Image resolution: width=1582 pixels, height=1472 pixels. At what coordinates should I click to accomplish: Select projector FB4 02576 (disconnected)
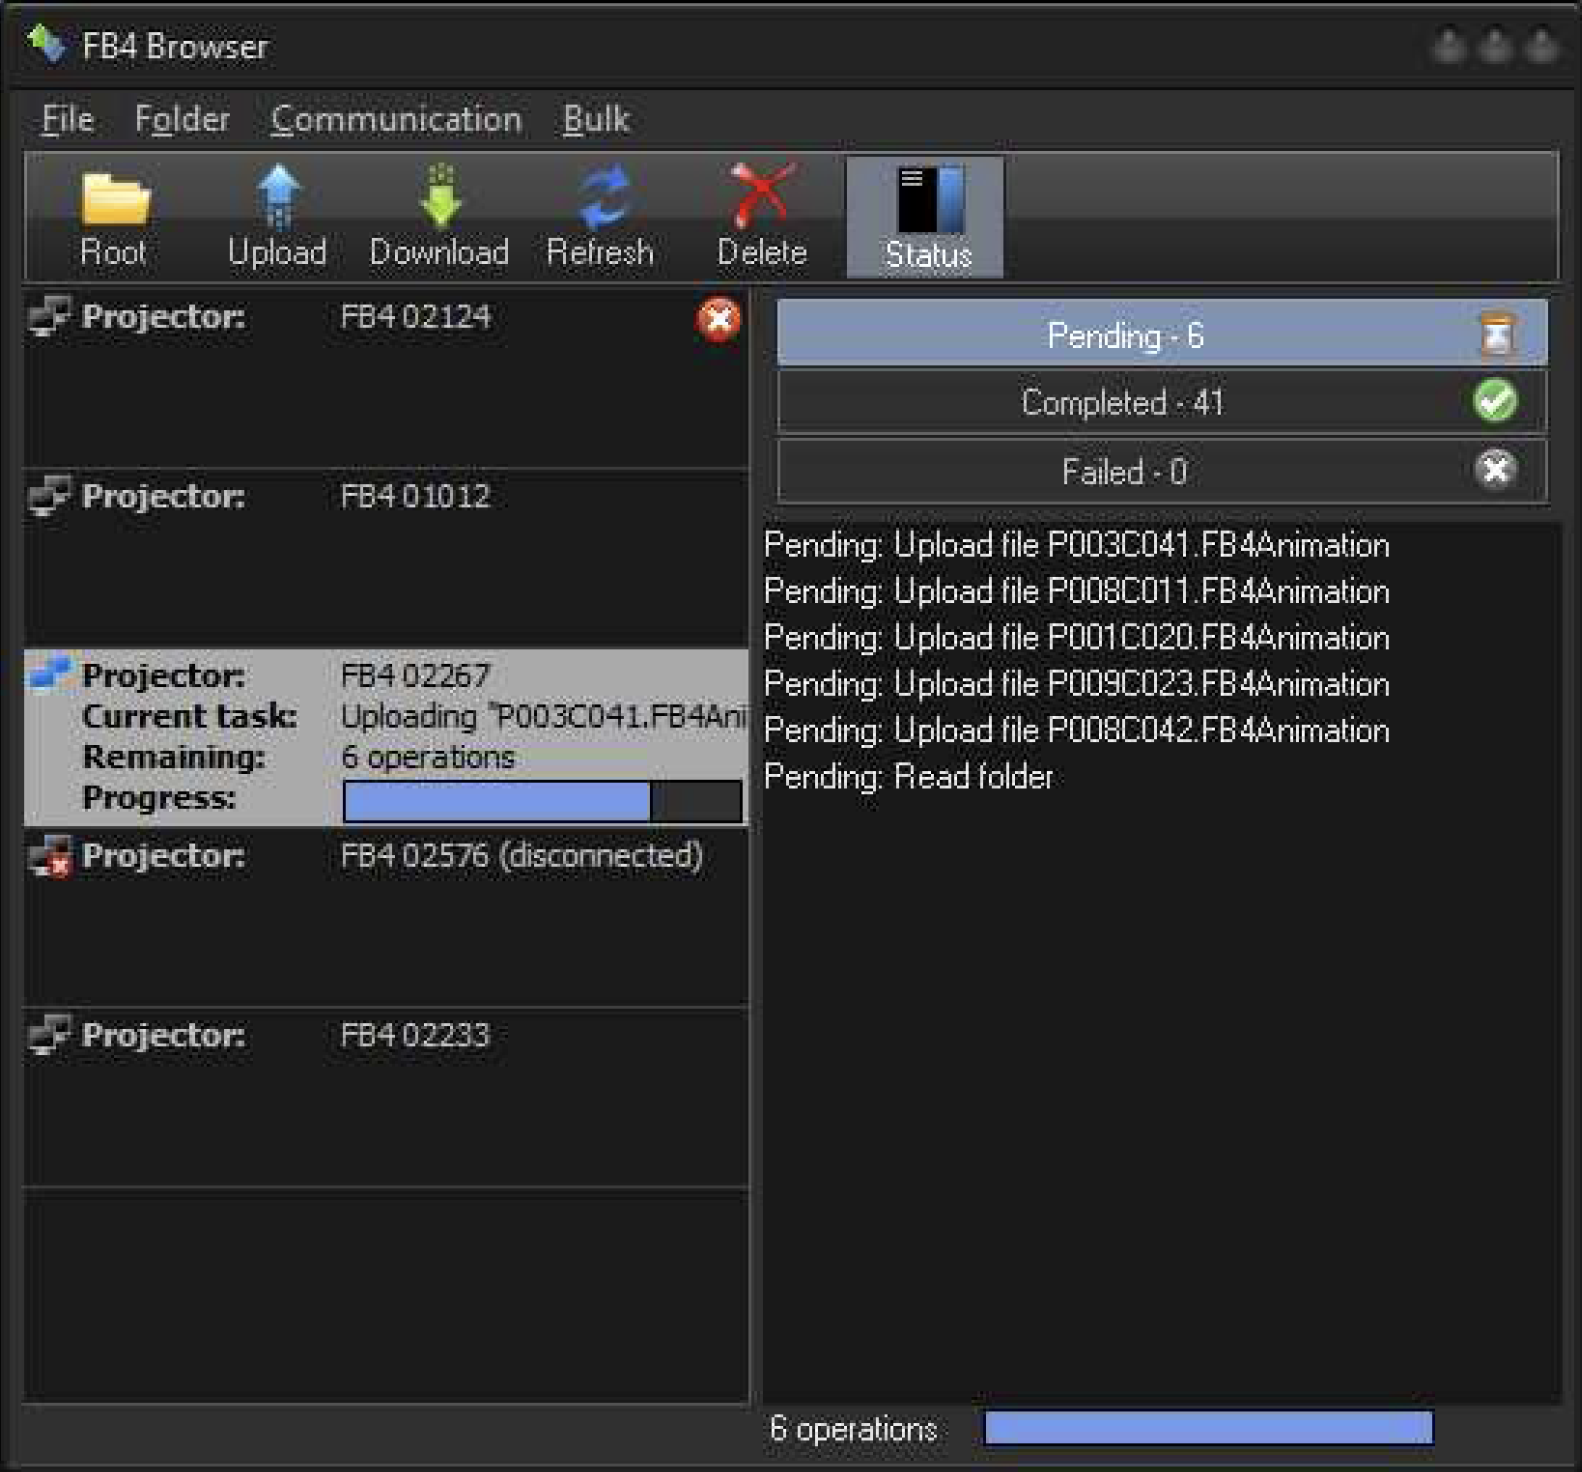386,917
